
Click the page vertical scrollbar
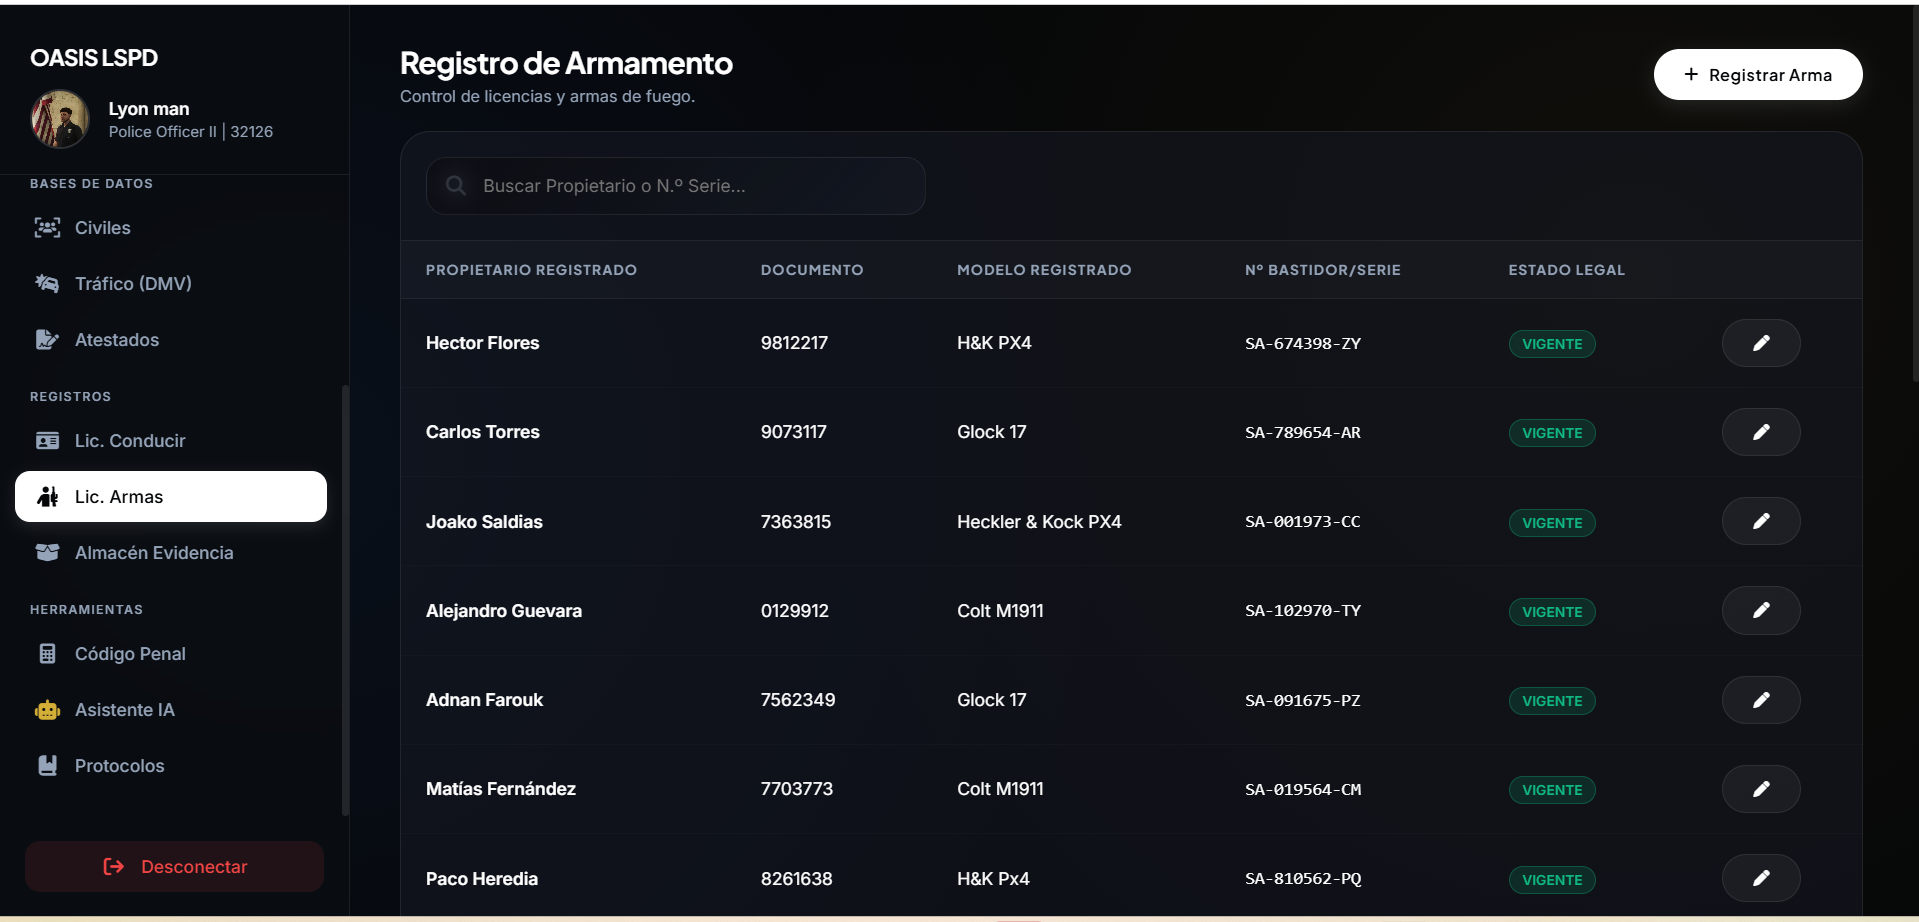click(1915, 193)
